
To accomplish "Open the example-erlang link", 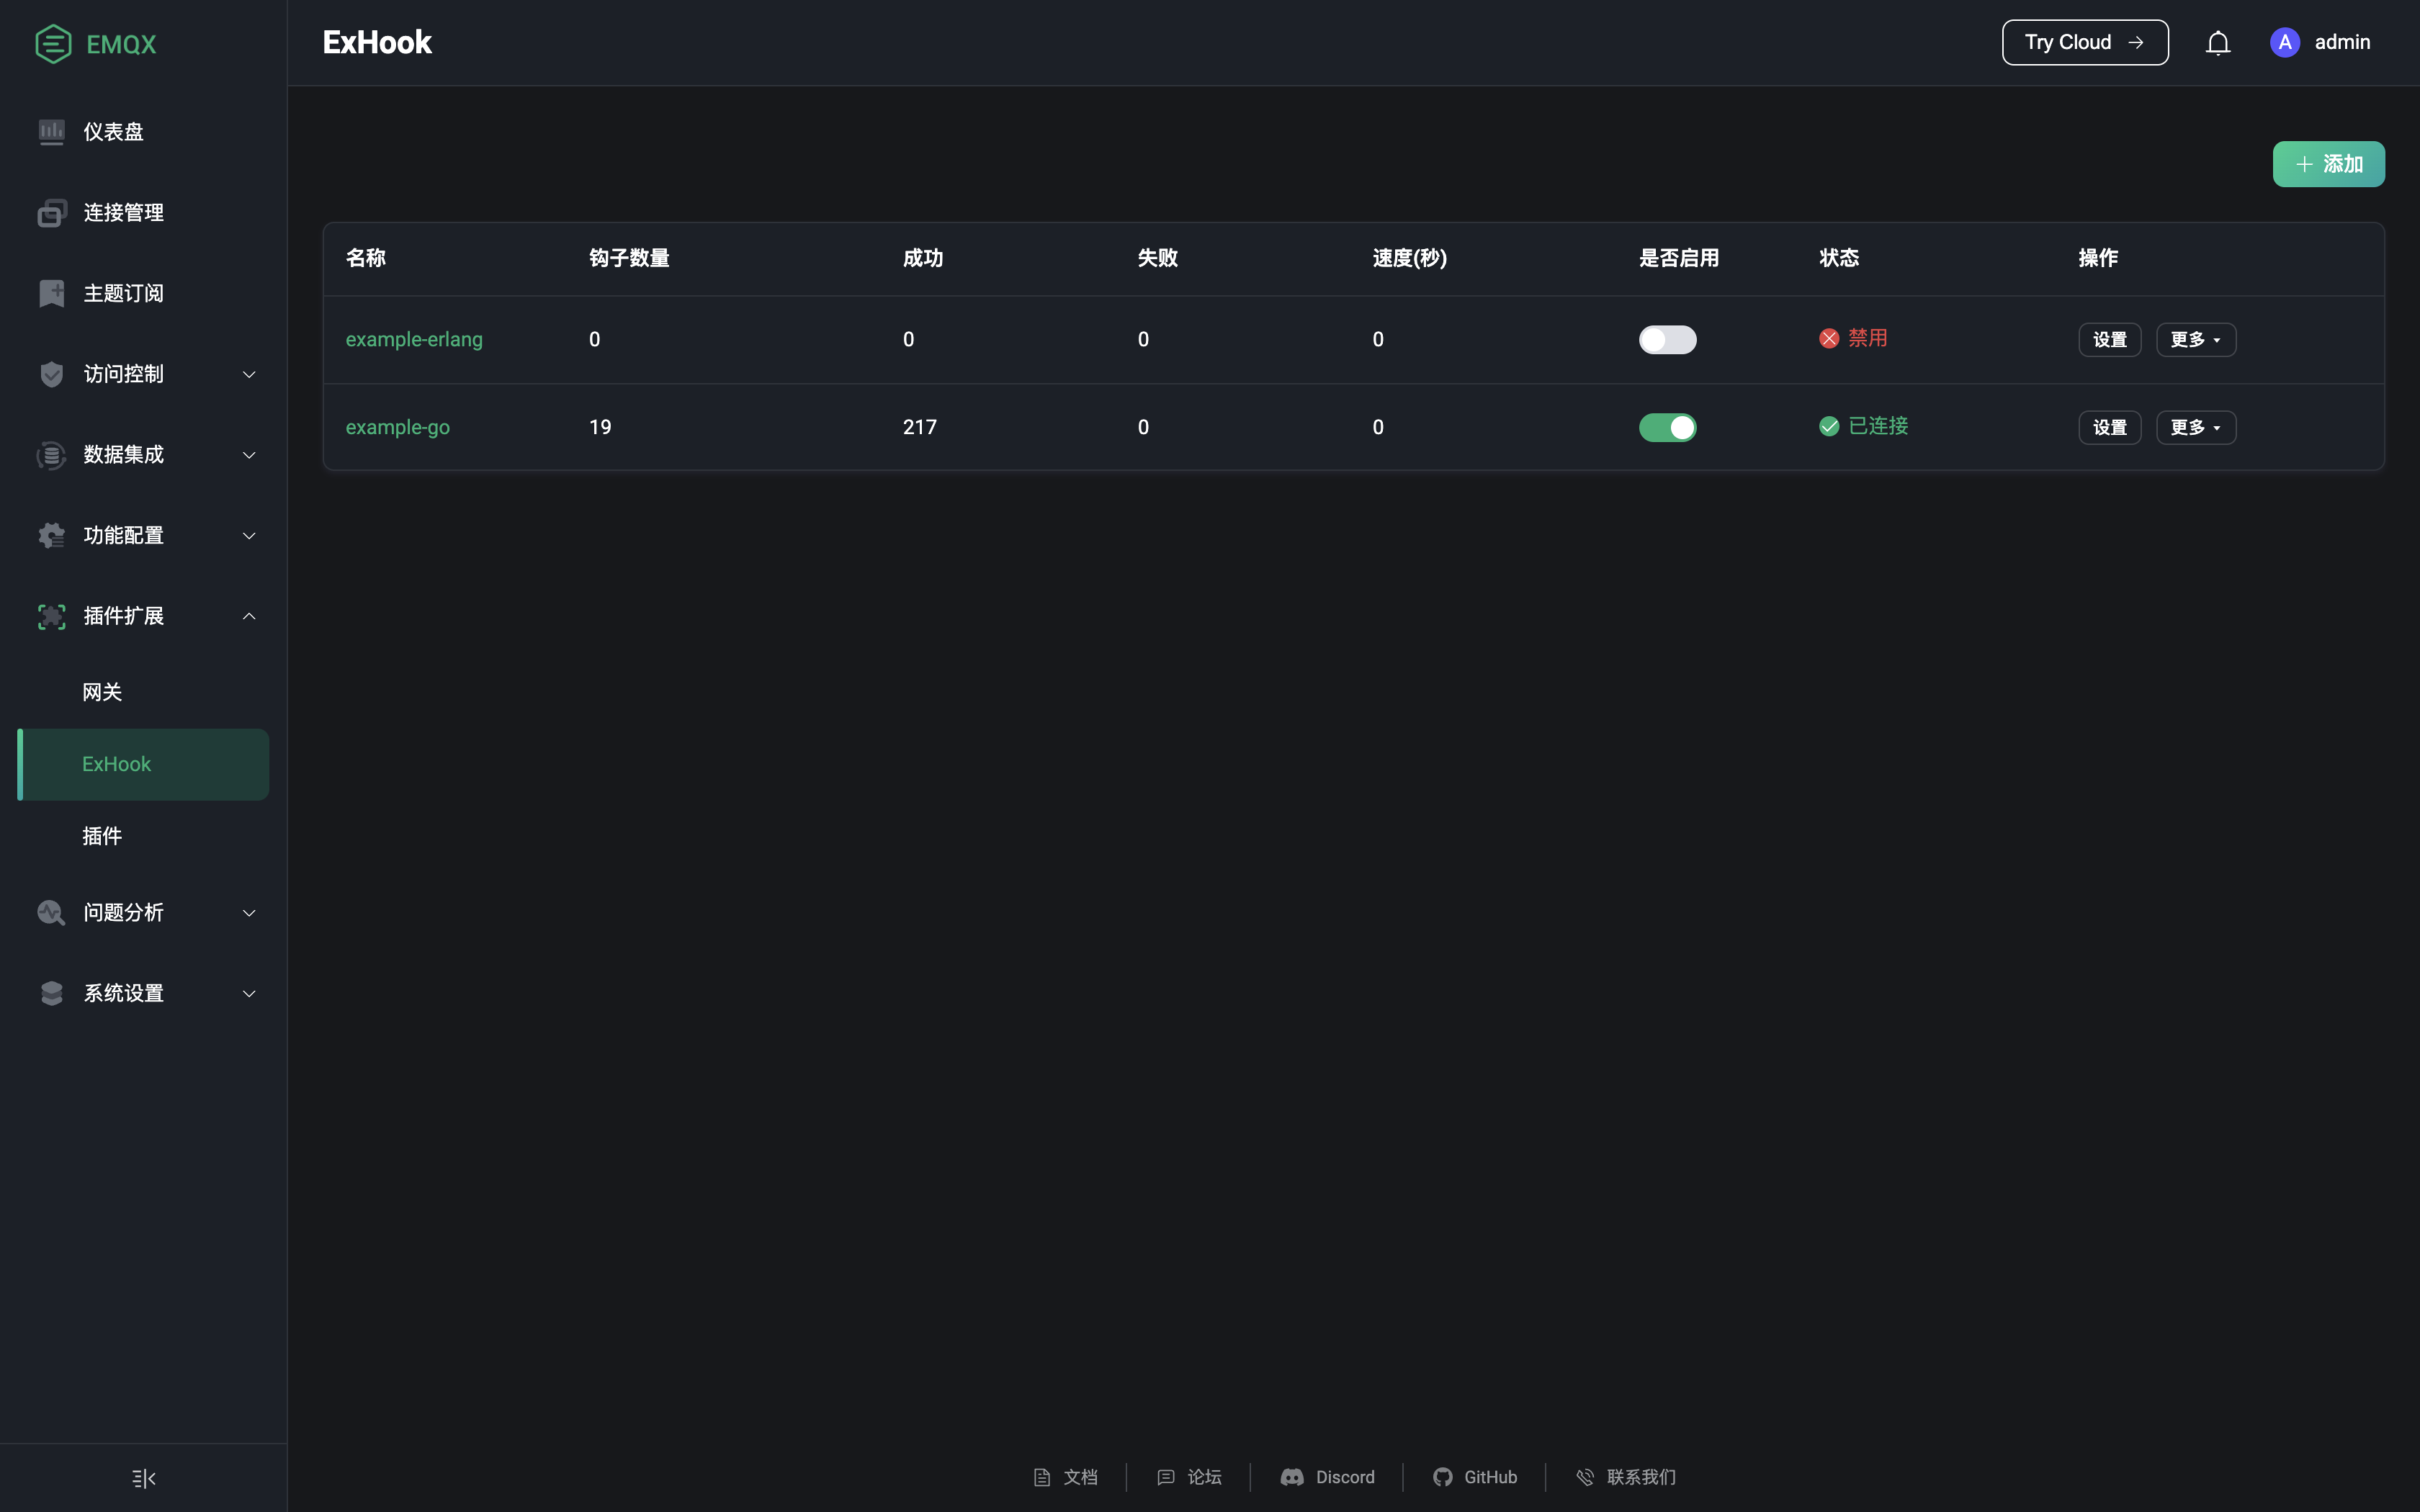I will (x=414, y=340).
